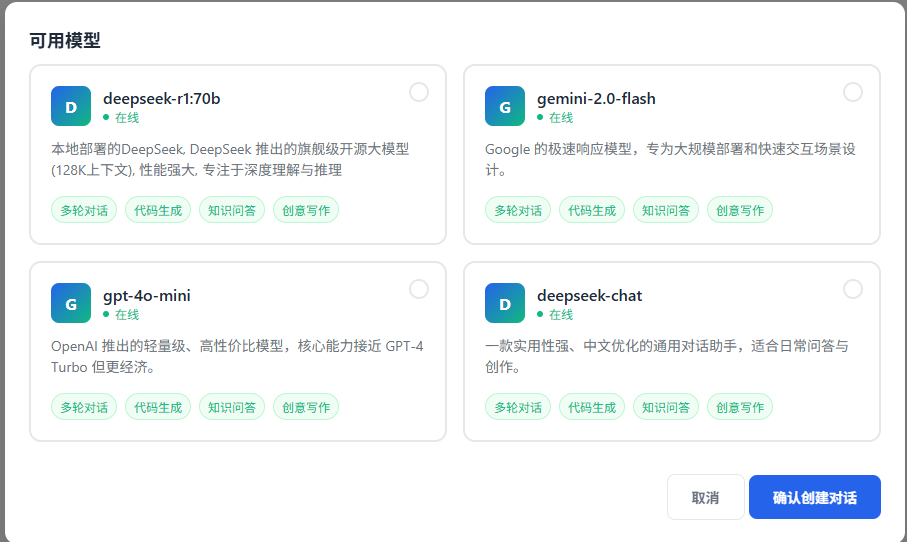
Task: Click 在线 status under deepseek-chat
Action: coord(555,315)
